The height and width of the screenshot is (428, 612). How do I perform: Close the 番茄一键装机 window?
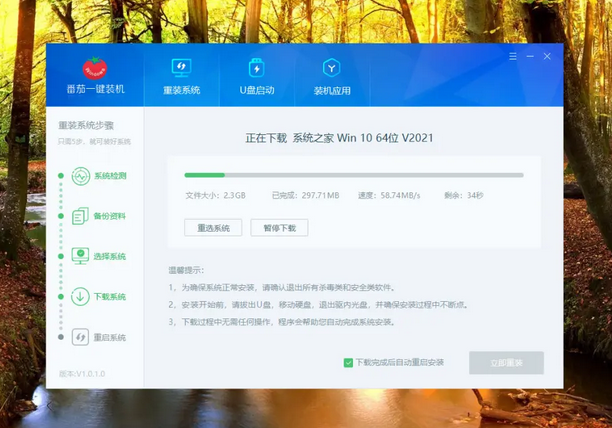coord(547,57)
